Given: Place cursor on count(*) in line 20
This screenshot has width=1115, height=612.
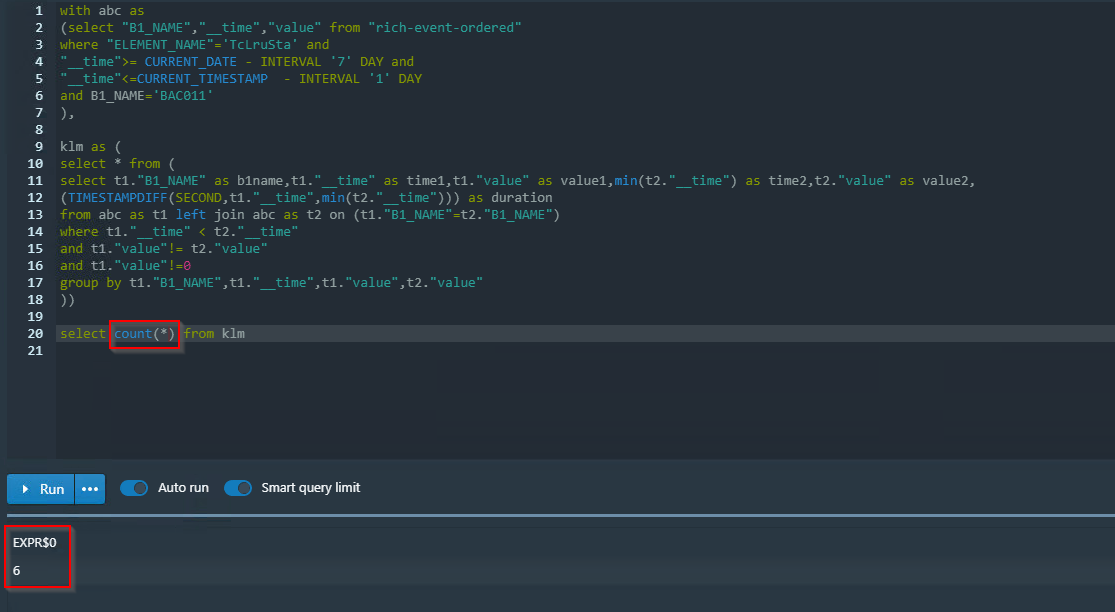Looking at the screenshot, I should coord(144,334).
